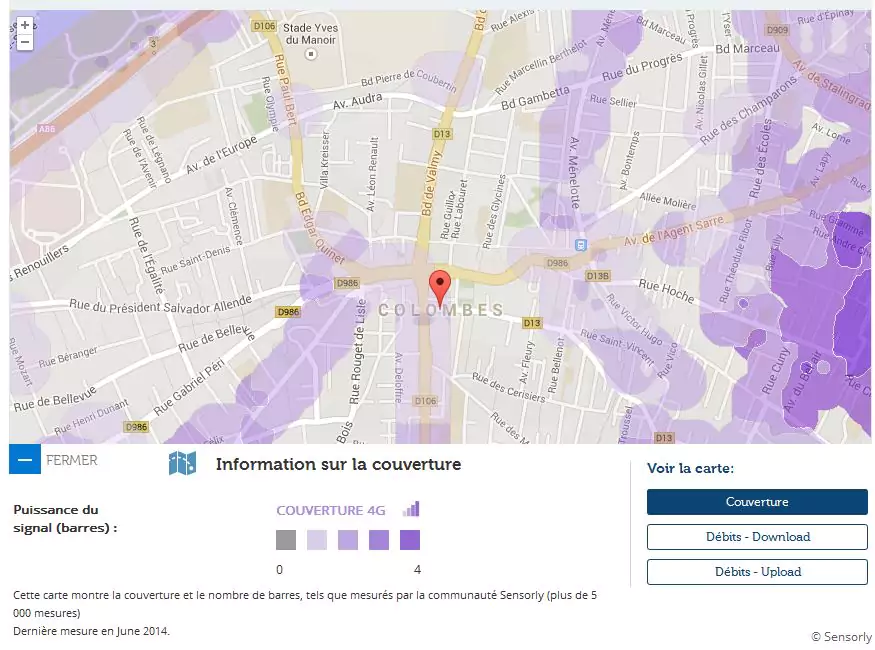Collapse panel with the minus FERMER button
Viewport: 875px width, 650px height.
(x=25, y=460)
